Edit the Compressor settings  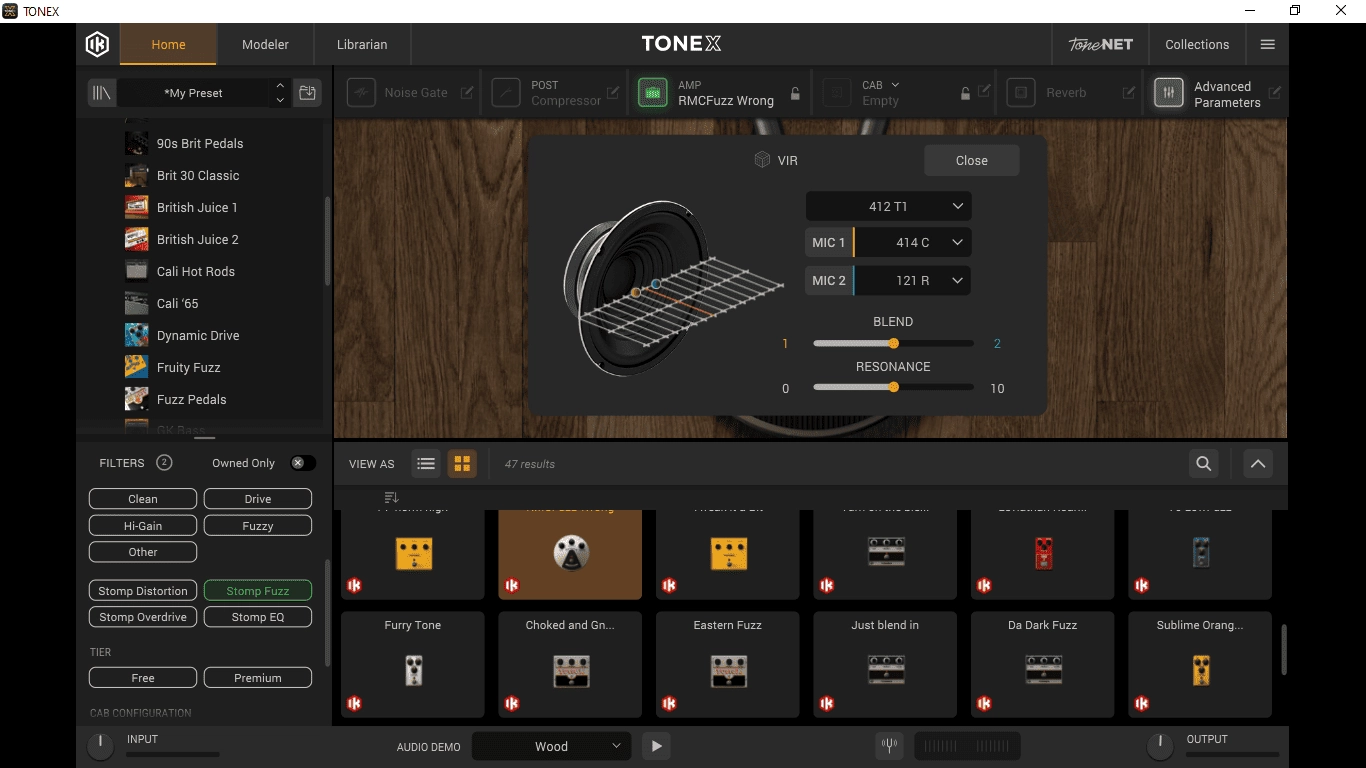[x=613, y=93]
